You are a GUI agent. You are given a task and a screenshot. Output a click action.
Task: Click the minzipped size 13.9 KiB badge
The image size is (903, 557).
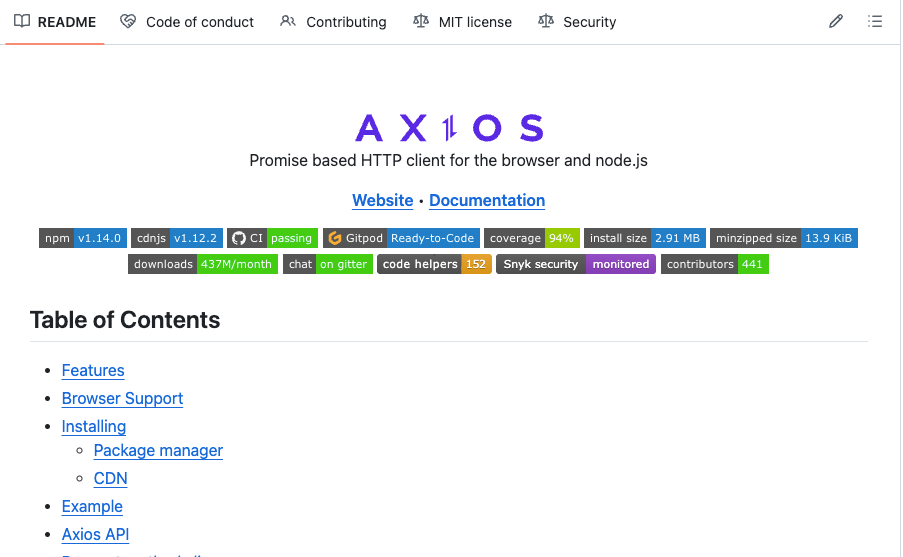click(784, 238)
